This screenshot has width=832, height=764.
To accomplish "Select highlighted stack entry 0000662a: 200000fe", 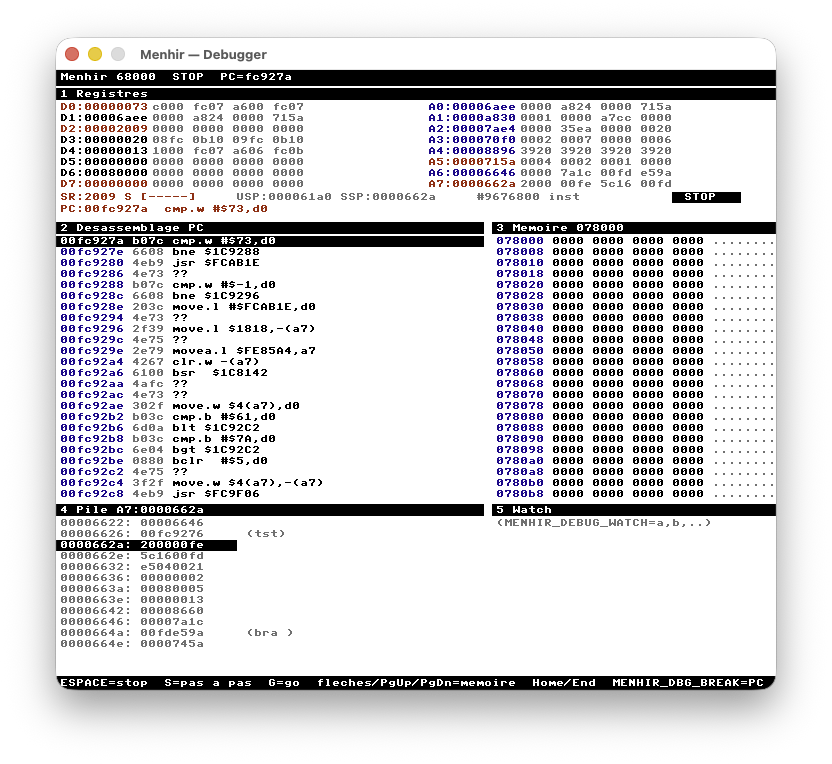I will coord(146,545).
